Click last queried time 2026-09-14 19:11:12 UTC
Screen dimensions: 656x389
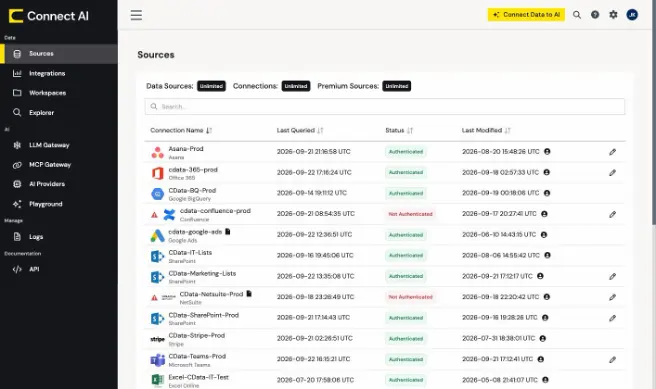312,193
